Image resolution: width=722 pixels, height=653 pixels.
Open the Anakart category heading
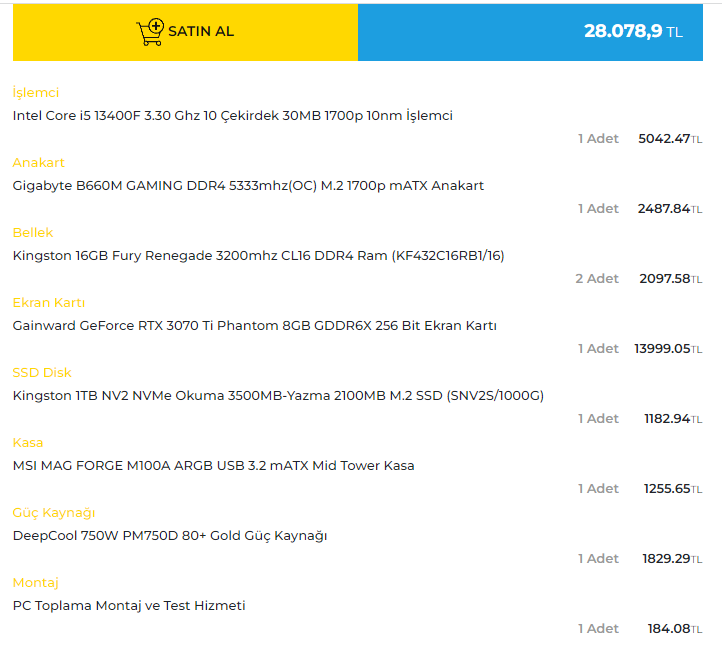pyautogui.click(x=39, y=163)
